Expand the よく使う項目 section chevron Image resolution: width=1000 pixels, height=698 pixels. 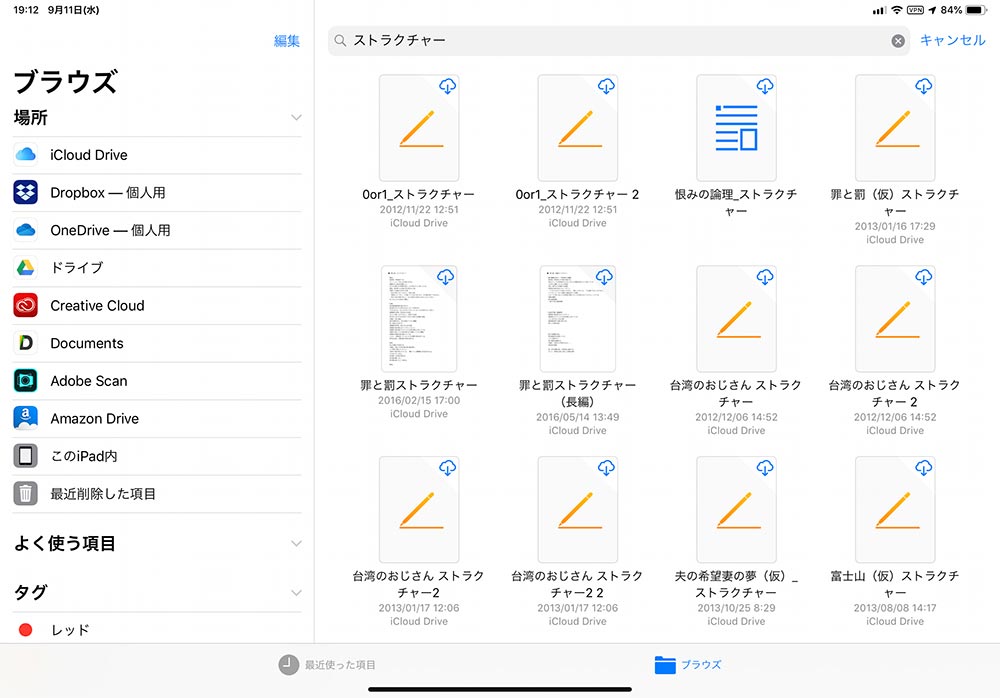[296, 544]
